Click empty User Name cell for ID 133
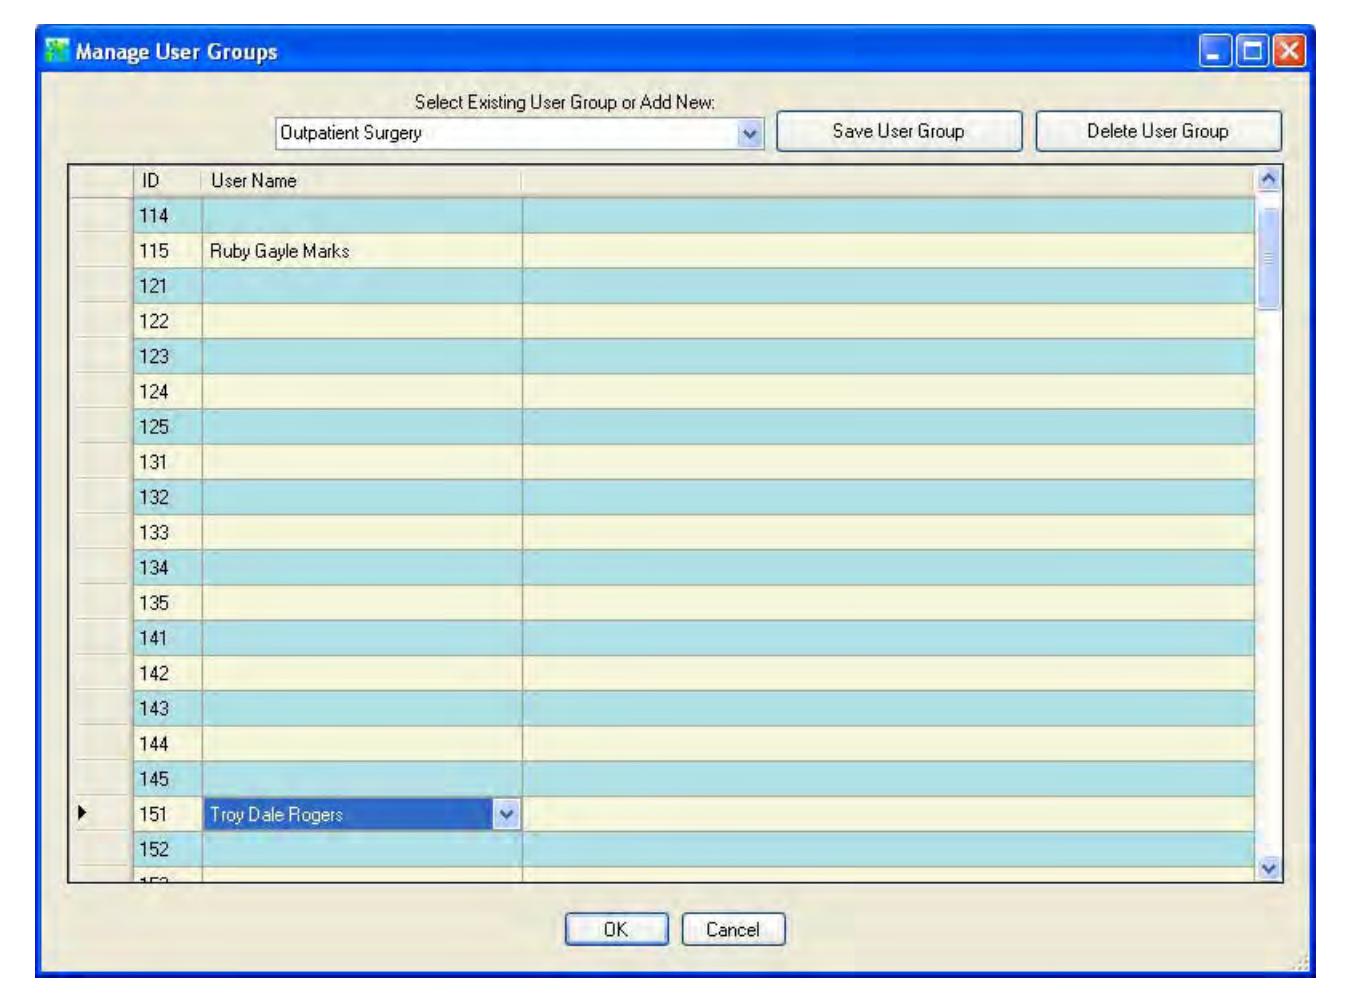 (x=362, y=533)
